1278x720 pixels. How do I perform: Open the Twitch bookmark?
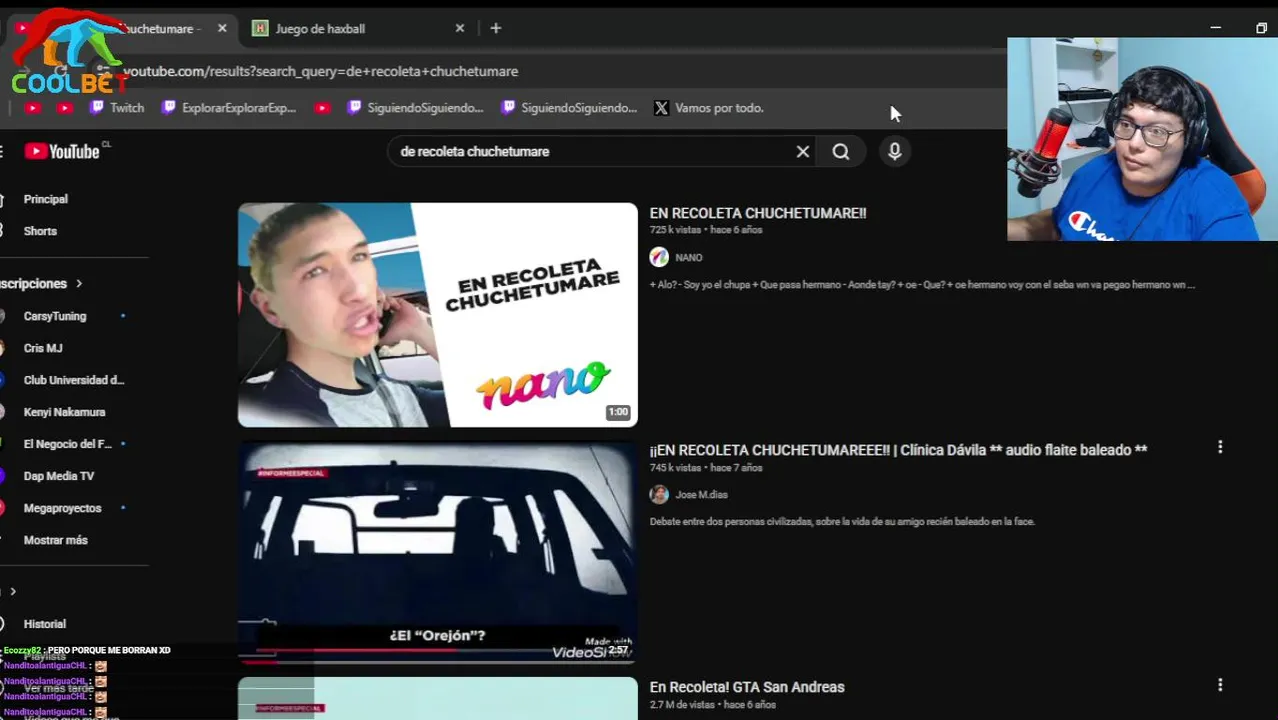pyautogui.click(x=117, y=108)
